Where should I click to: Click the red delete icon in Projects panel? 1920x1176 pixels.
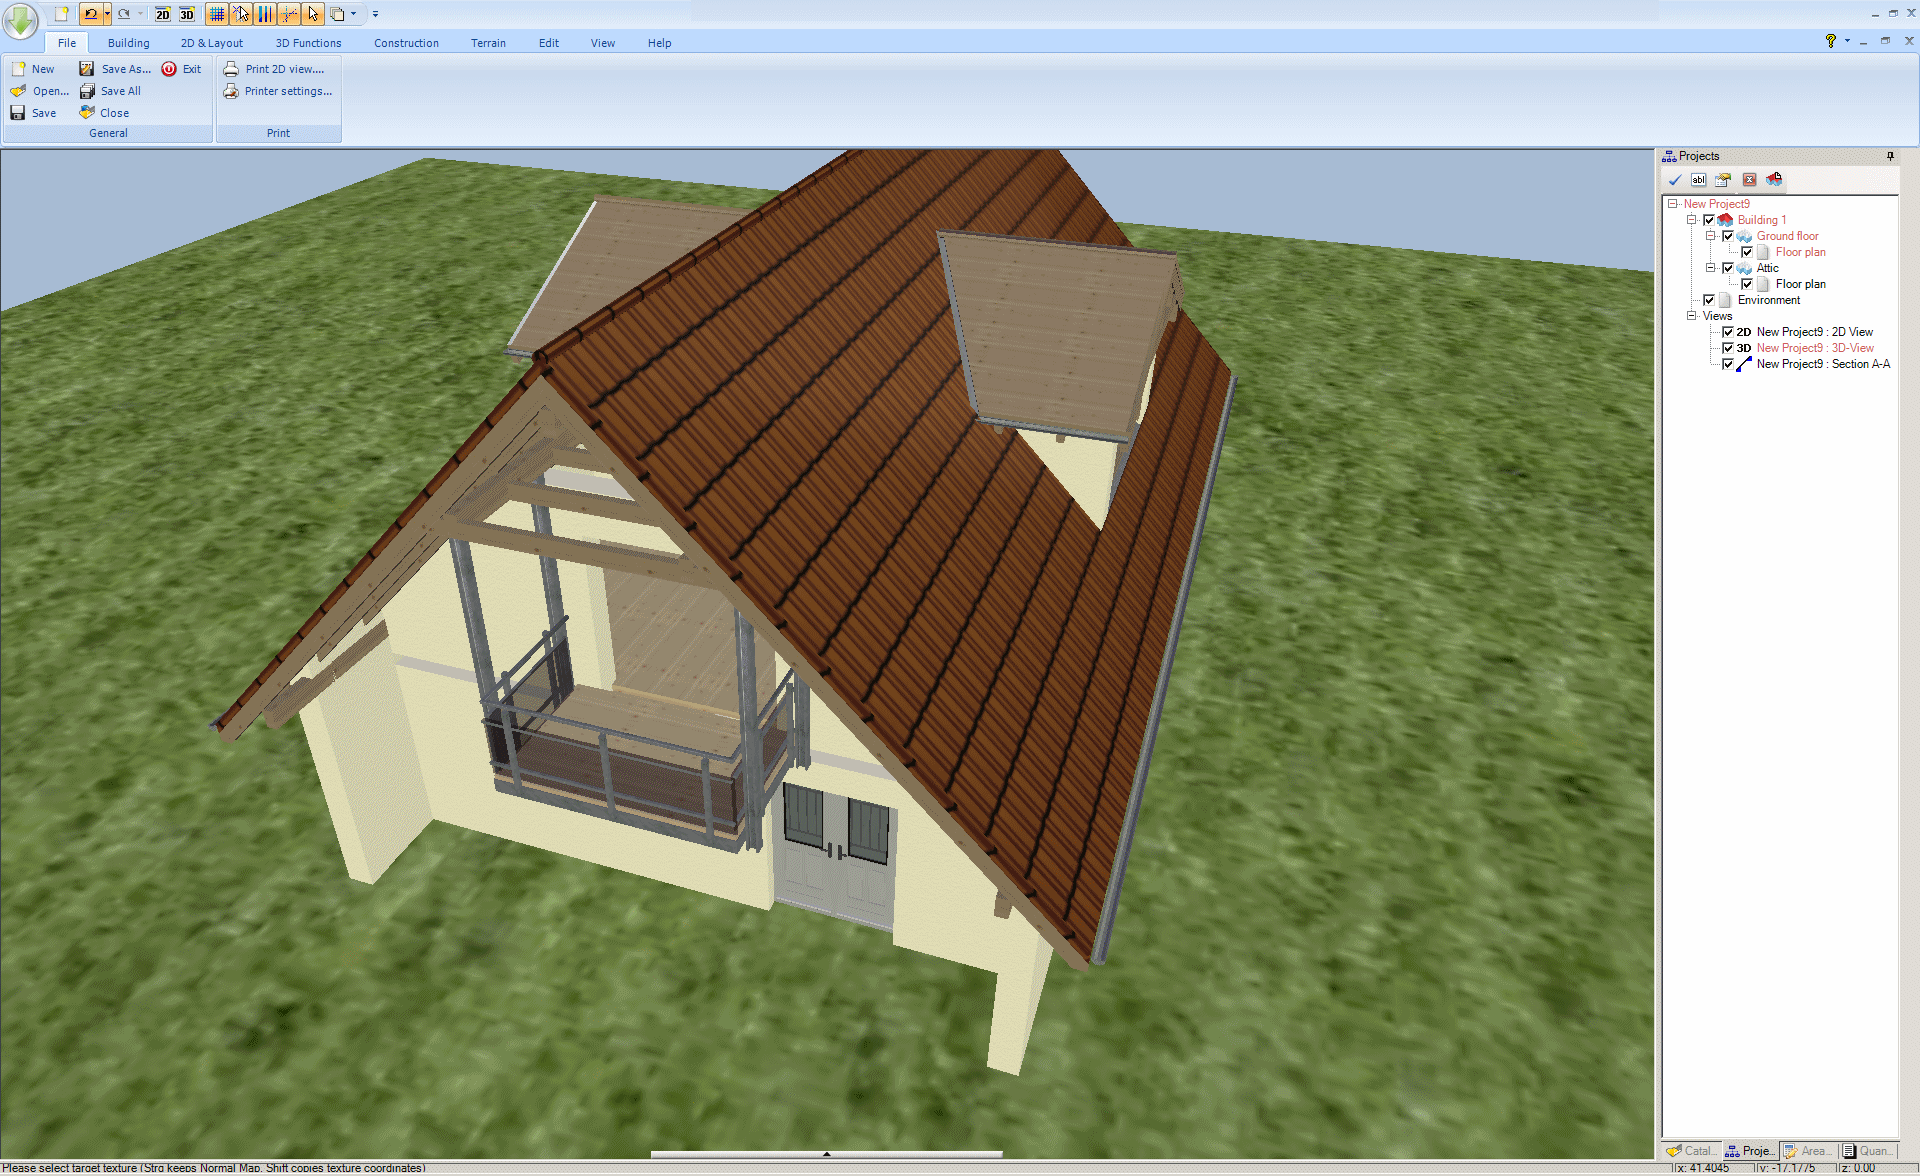tap(1749, 180)
